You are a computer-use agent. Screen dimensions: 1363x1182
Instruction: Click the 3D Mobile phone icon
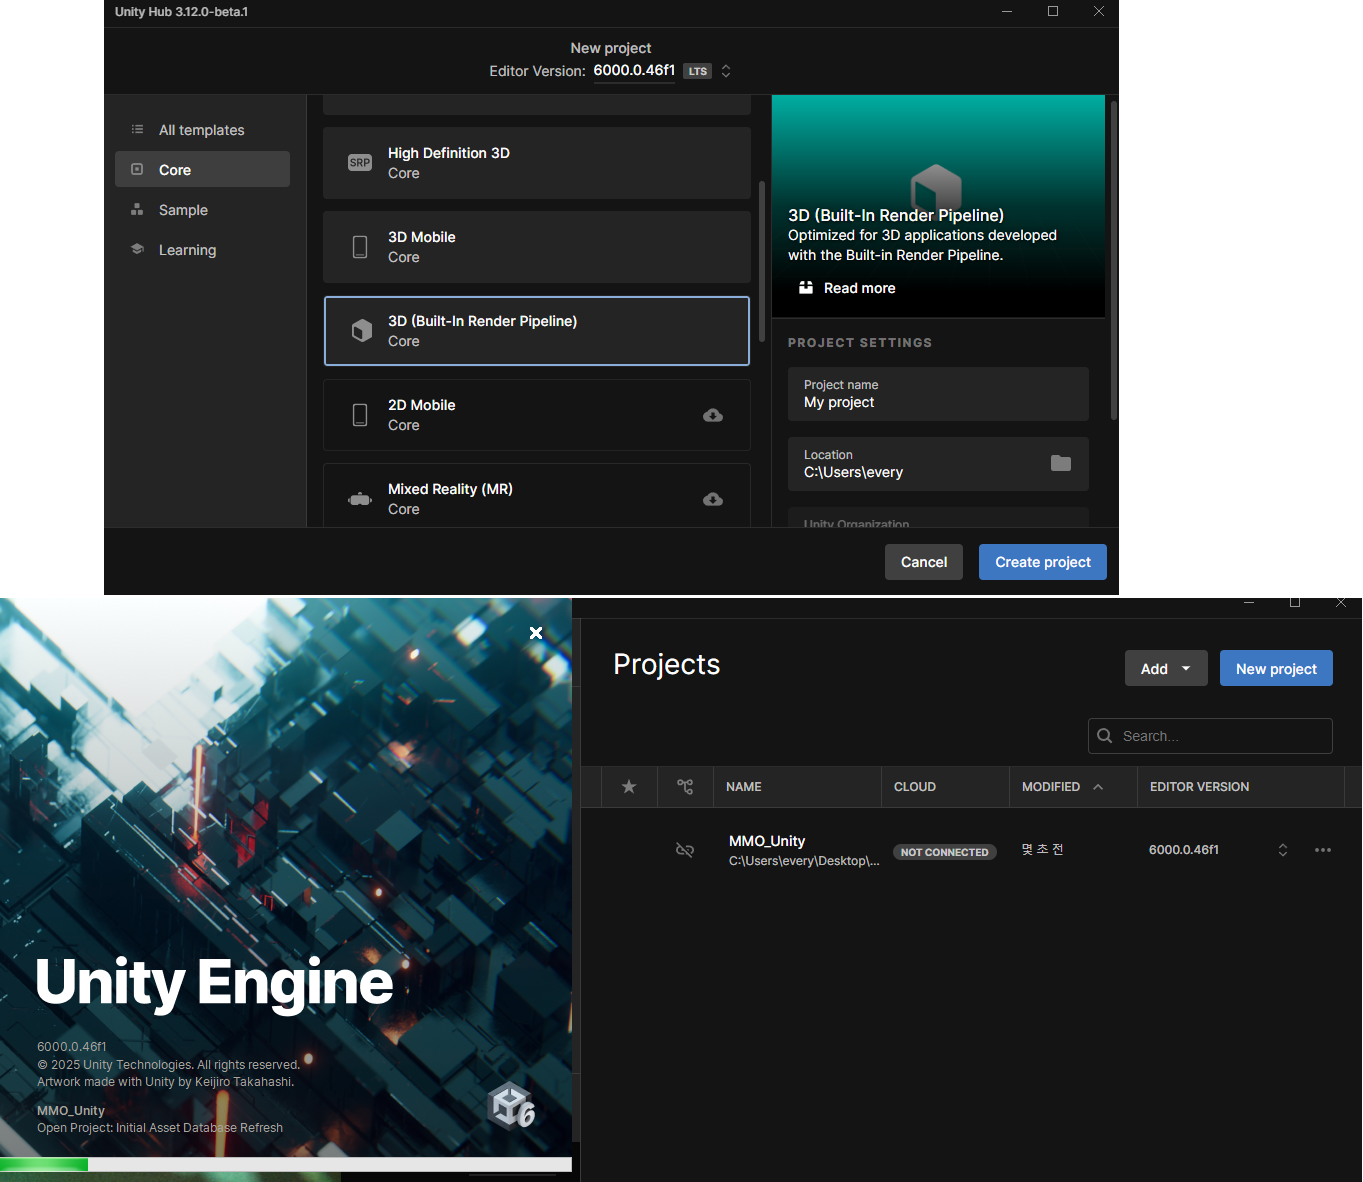point(360,247)
